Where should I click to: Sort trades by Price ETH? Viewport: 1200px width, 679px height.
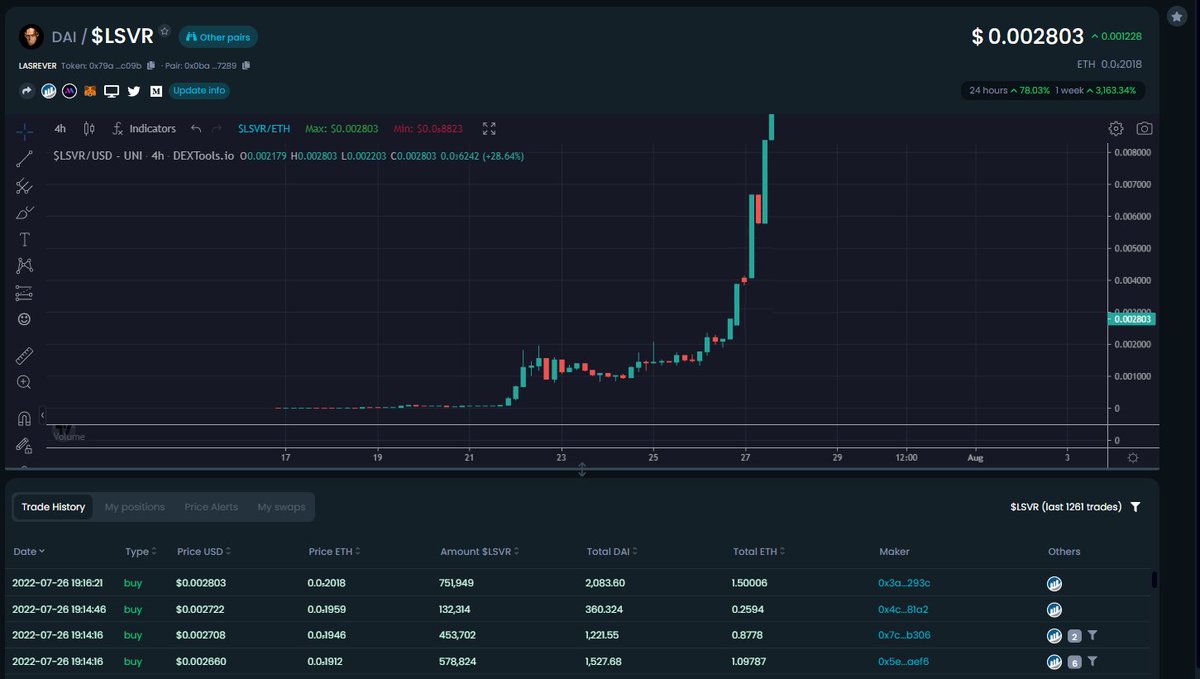[334, 552]
